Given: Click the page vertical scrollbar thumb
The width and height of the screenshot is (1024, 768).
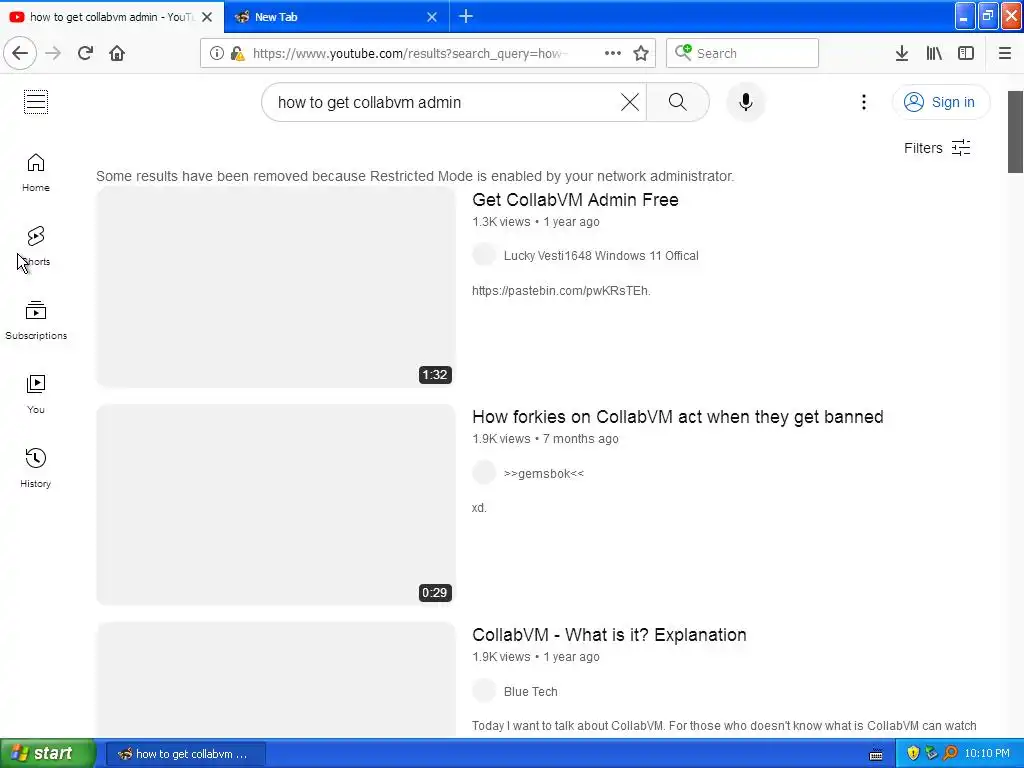Looking at the screenshot, I should click(1015, 131).
